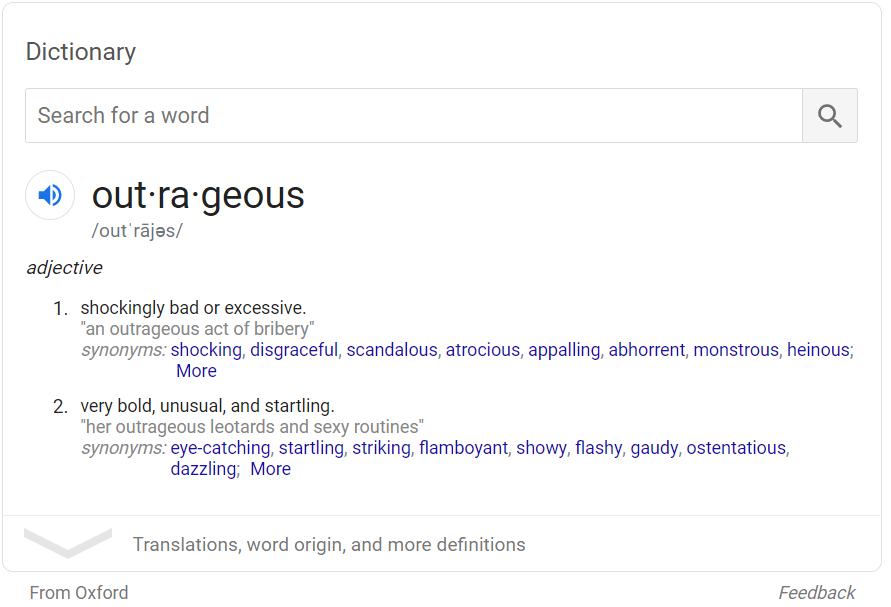Click the synonym 'abhorrent'
Viewport: 891px width, 607px height.
tap(647, 350)
